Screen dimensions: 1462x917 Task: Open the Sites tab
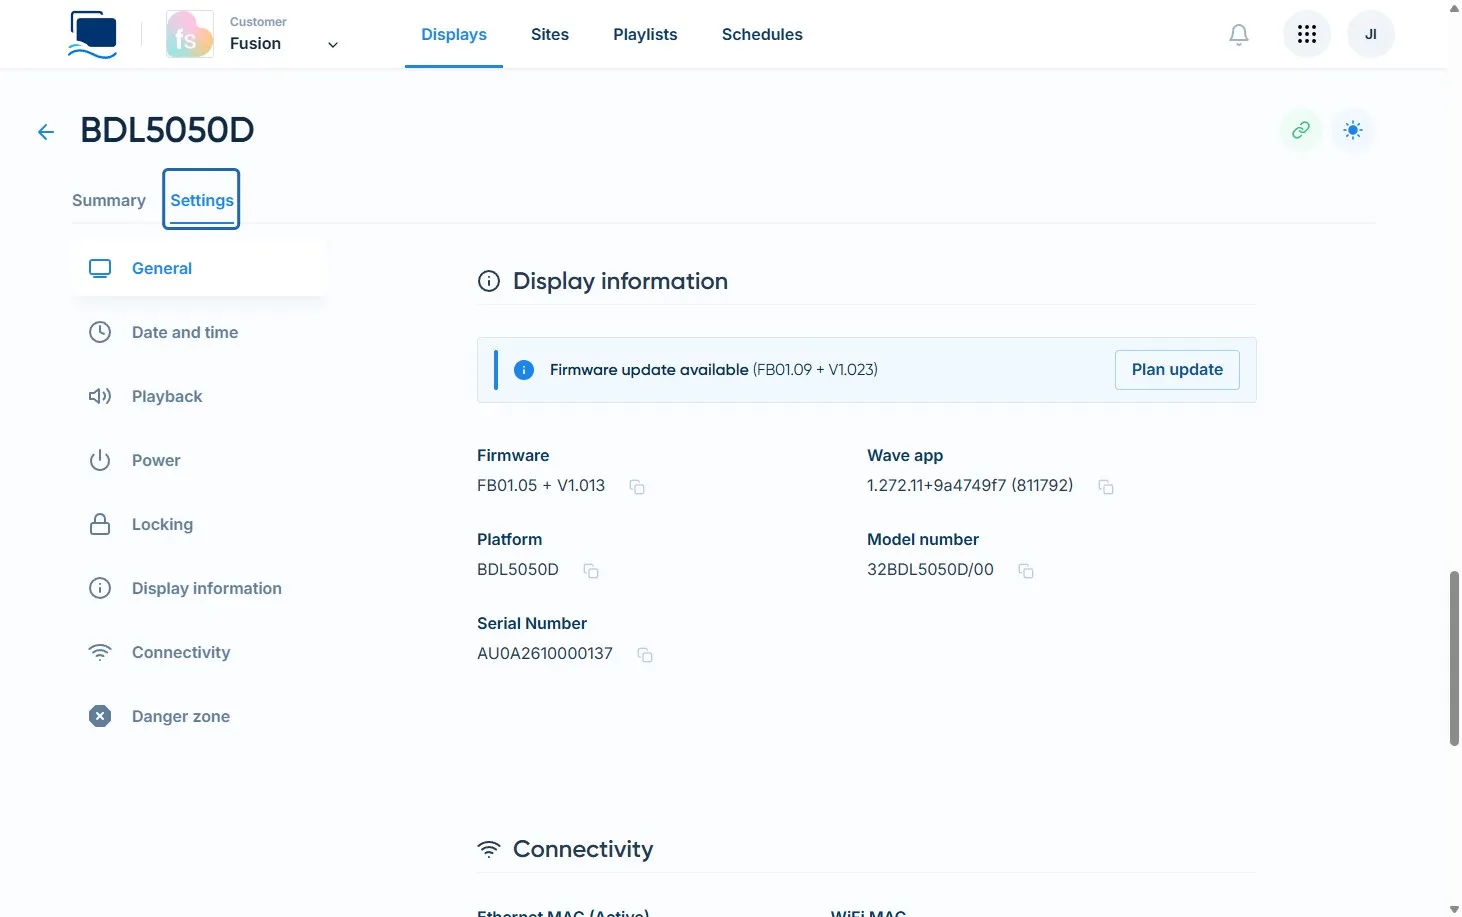point(550,34)
